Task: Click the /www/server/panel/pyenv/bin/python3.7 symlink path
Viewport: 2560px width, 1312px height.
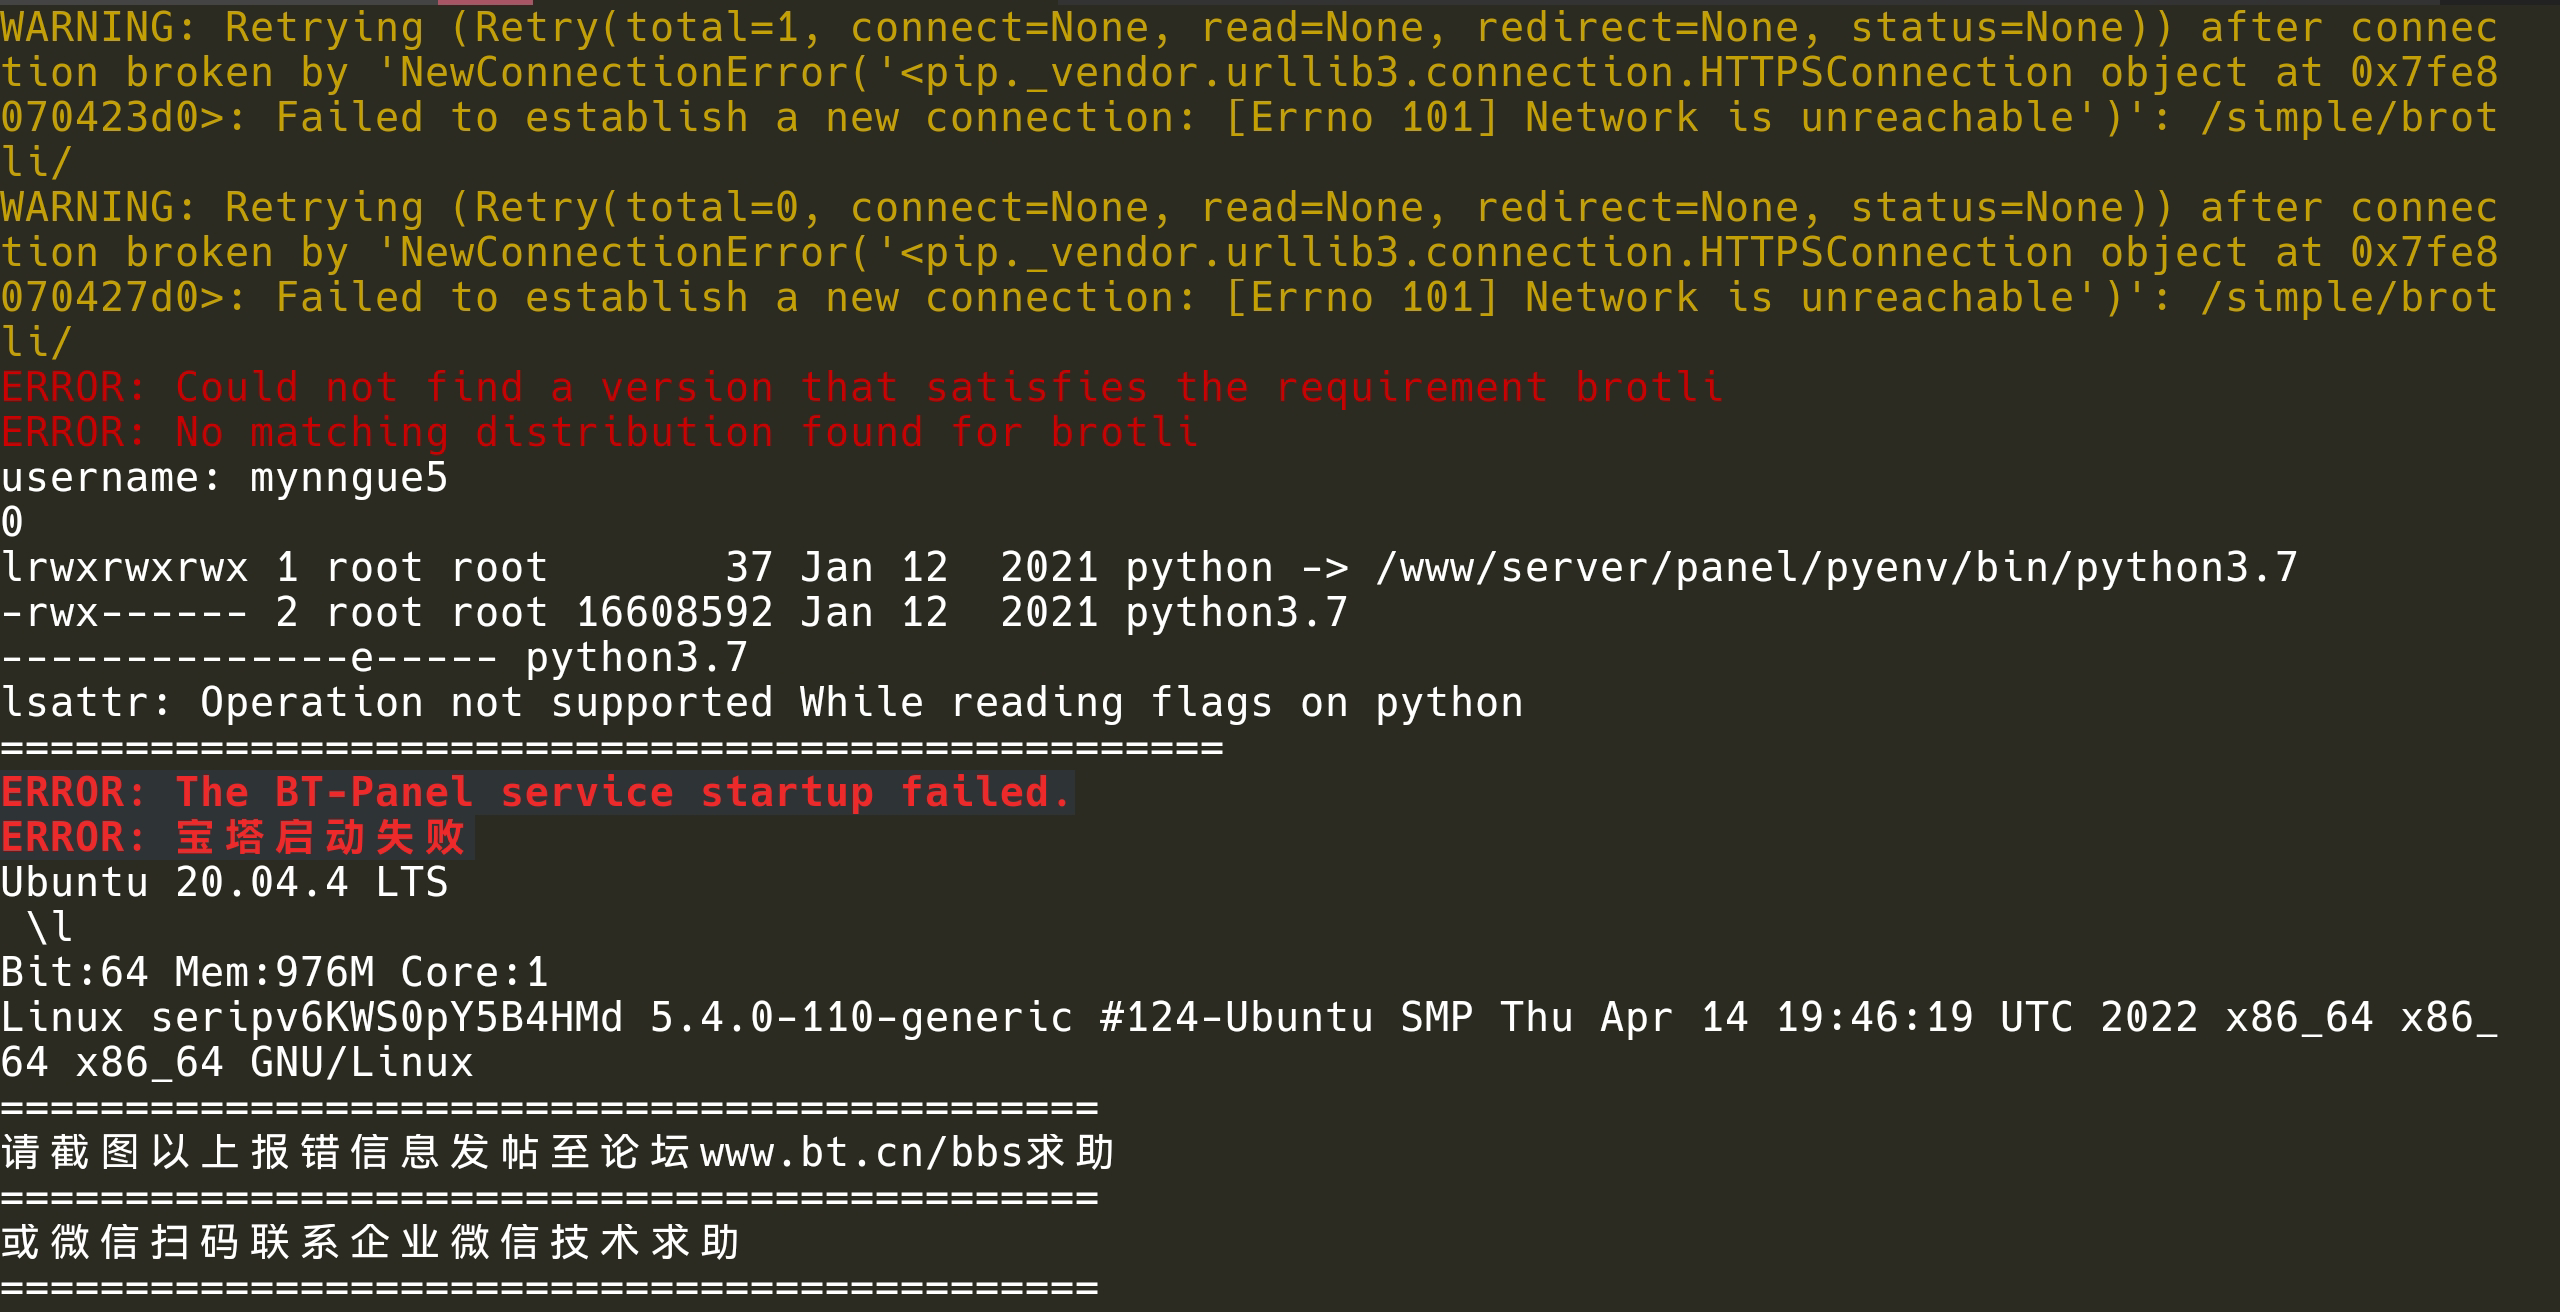Action: pos(1836,568)
